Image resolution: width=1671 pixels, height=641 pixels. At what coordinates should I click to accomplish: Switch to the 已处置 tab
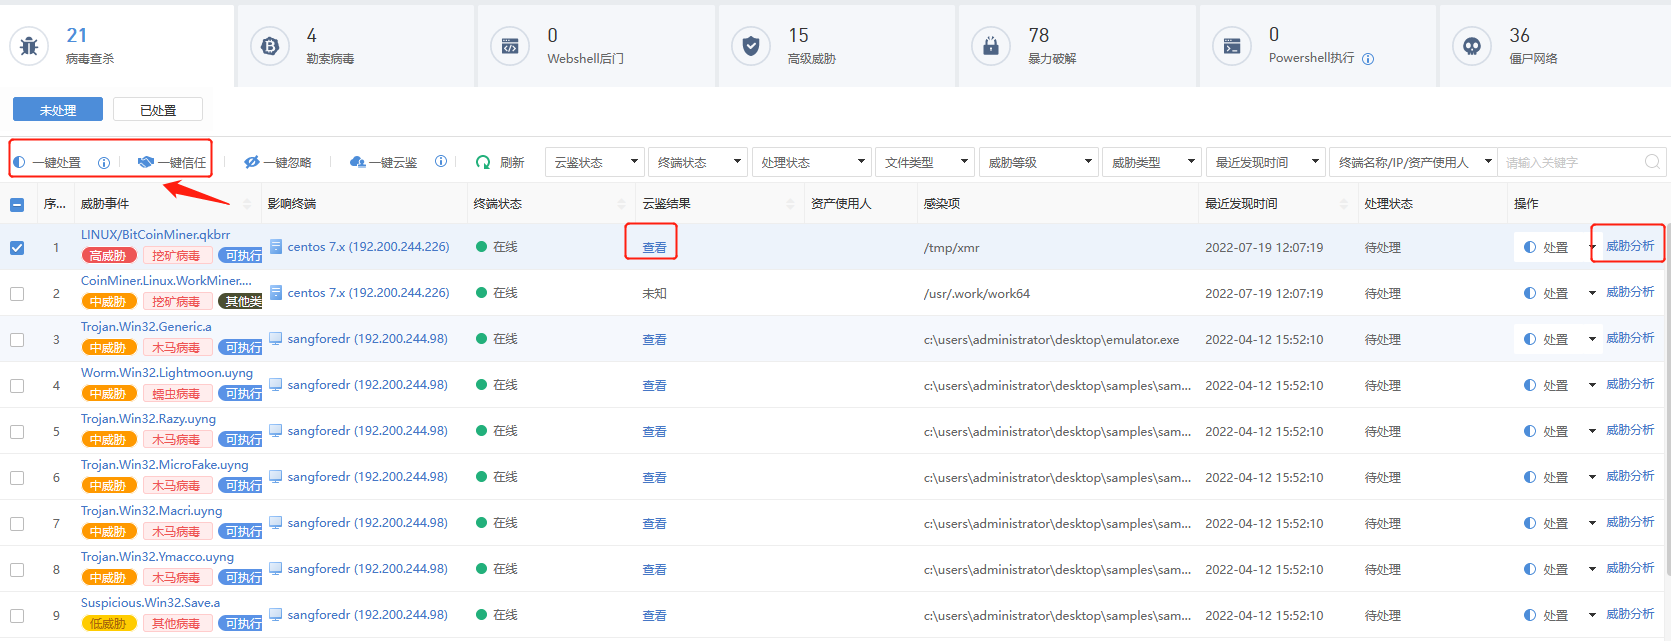(x=158, y=110)
